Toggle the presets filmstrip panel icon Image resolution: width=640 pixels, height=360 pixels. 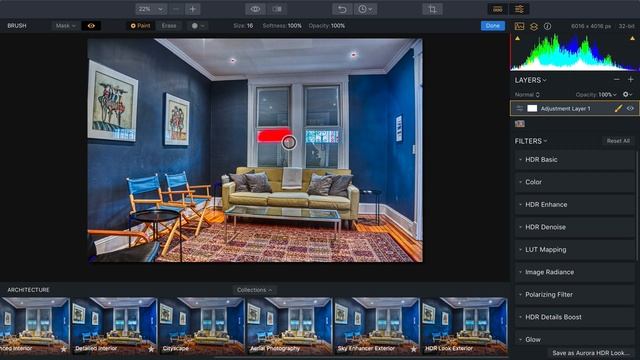498,9
